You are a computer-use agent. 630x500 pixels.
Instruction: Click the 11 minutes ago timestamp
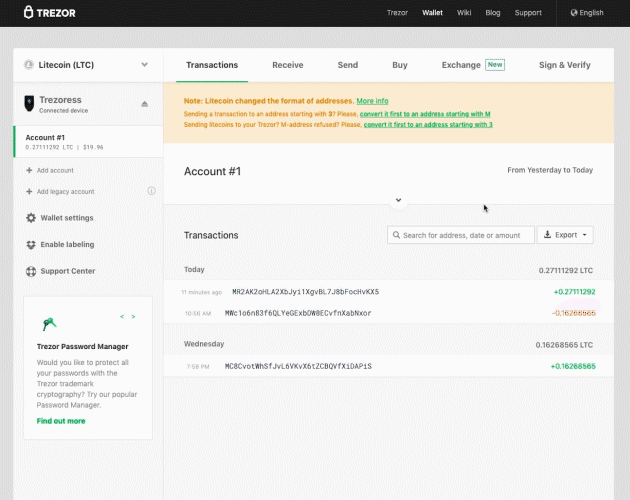pos(201,292)
